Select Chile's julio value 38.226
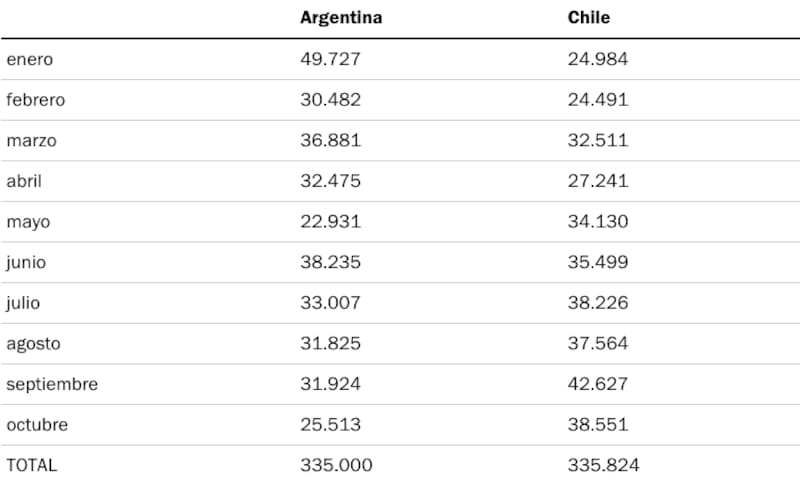This screenshot has height=482, width=800. (598, 302)
